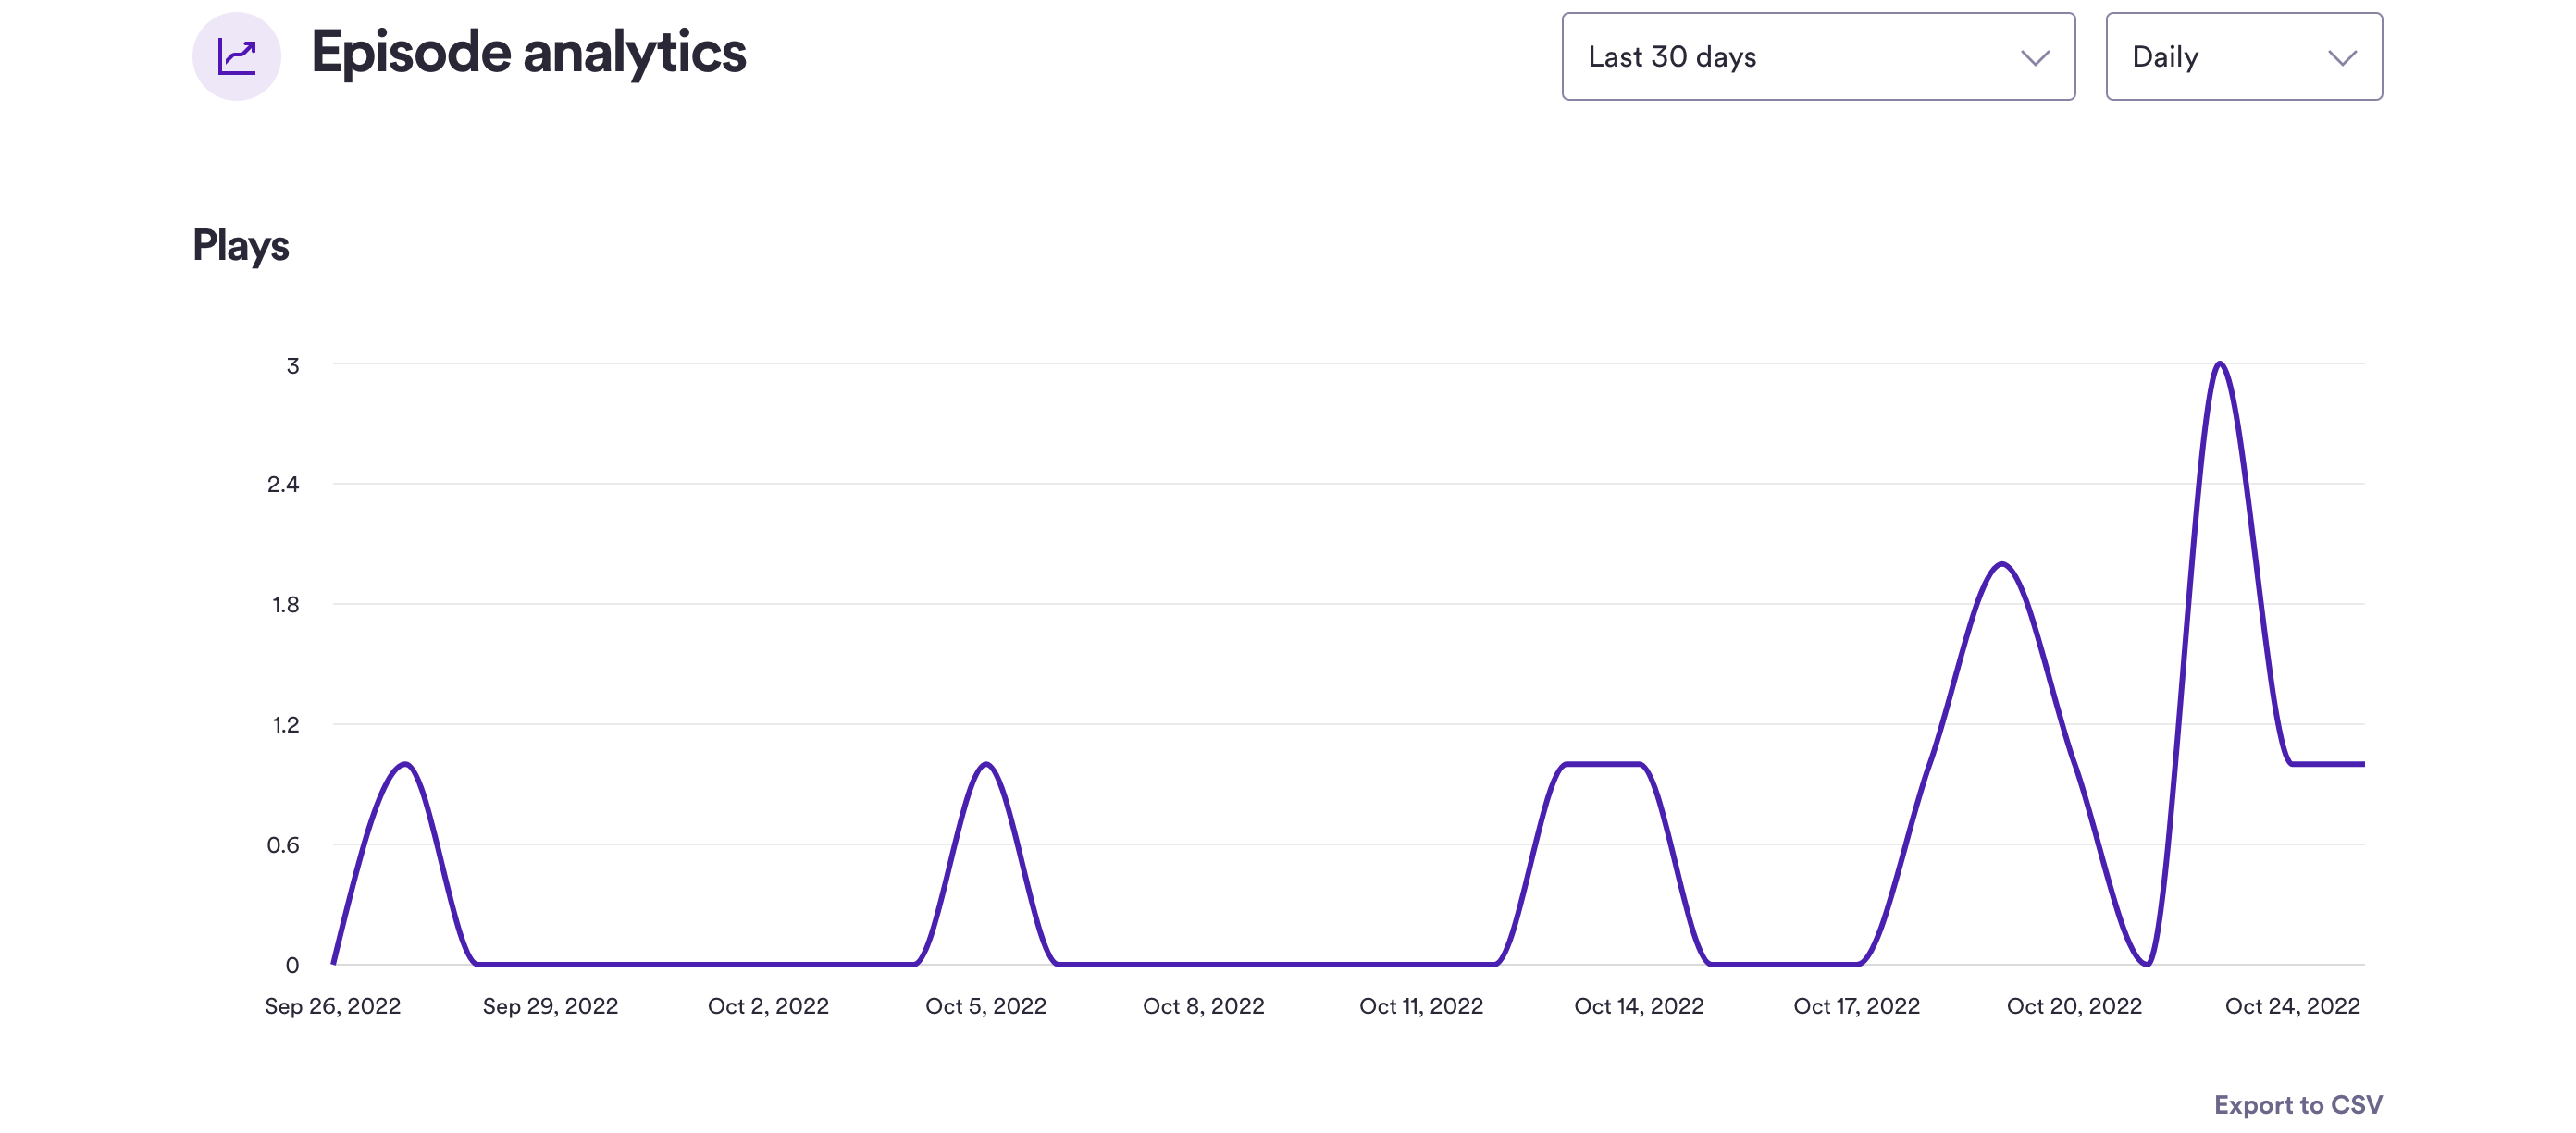The width and height of the screenshot is (2576, 1133).
Task: Click the 1.8 value on the y-axis
Action: [x=285, y=605]
